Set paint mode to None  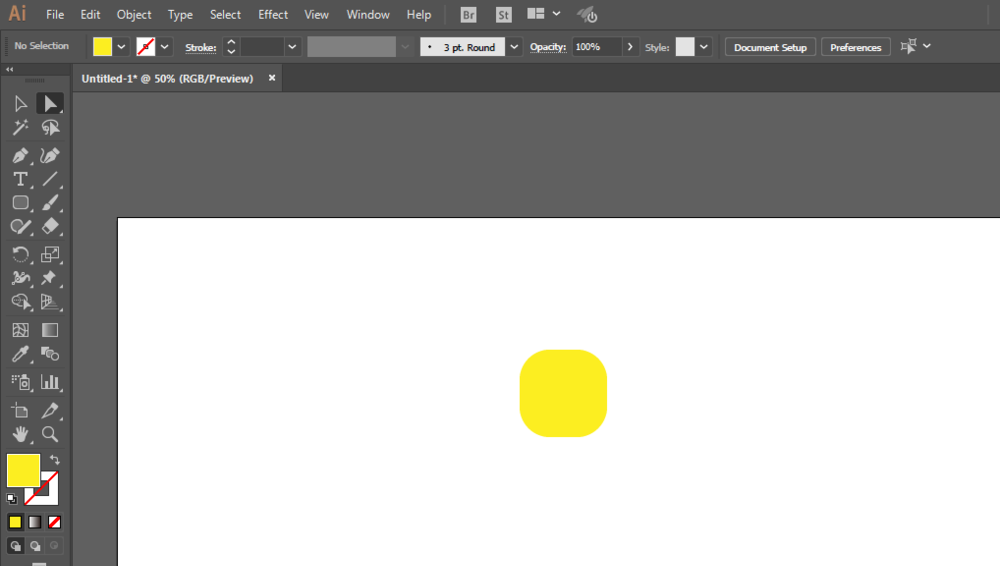pos(54,522)
